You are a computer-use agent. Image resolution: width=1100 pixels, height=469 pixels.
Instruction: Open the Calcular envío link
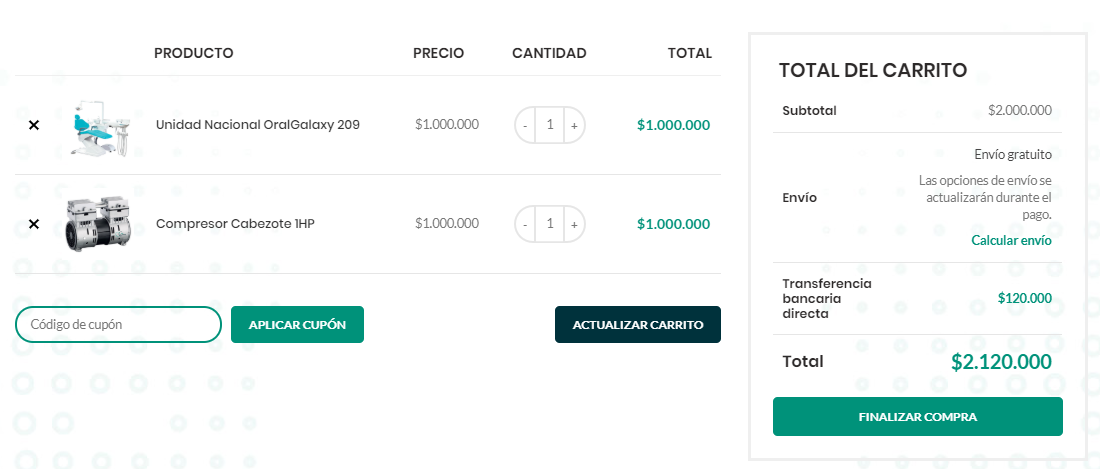pos(1011,240)
